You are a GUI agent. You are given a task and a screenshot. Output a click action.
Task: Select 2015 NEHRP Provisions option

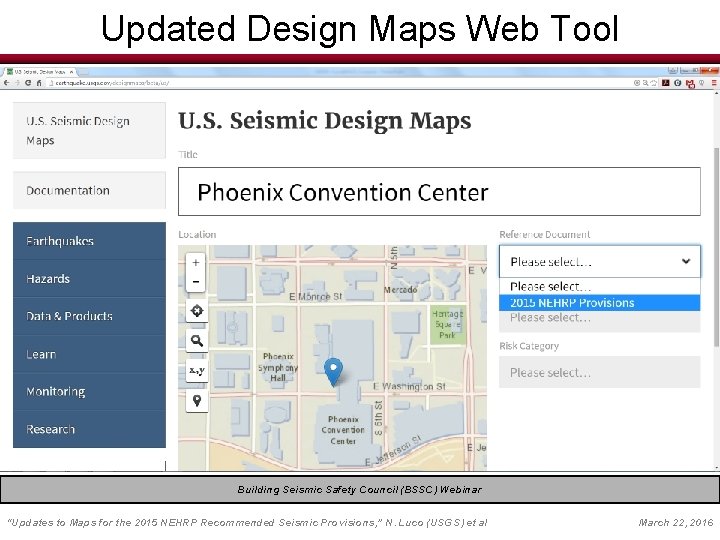[600, 303]
